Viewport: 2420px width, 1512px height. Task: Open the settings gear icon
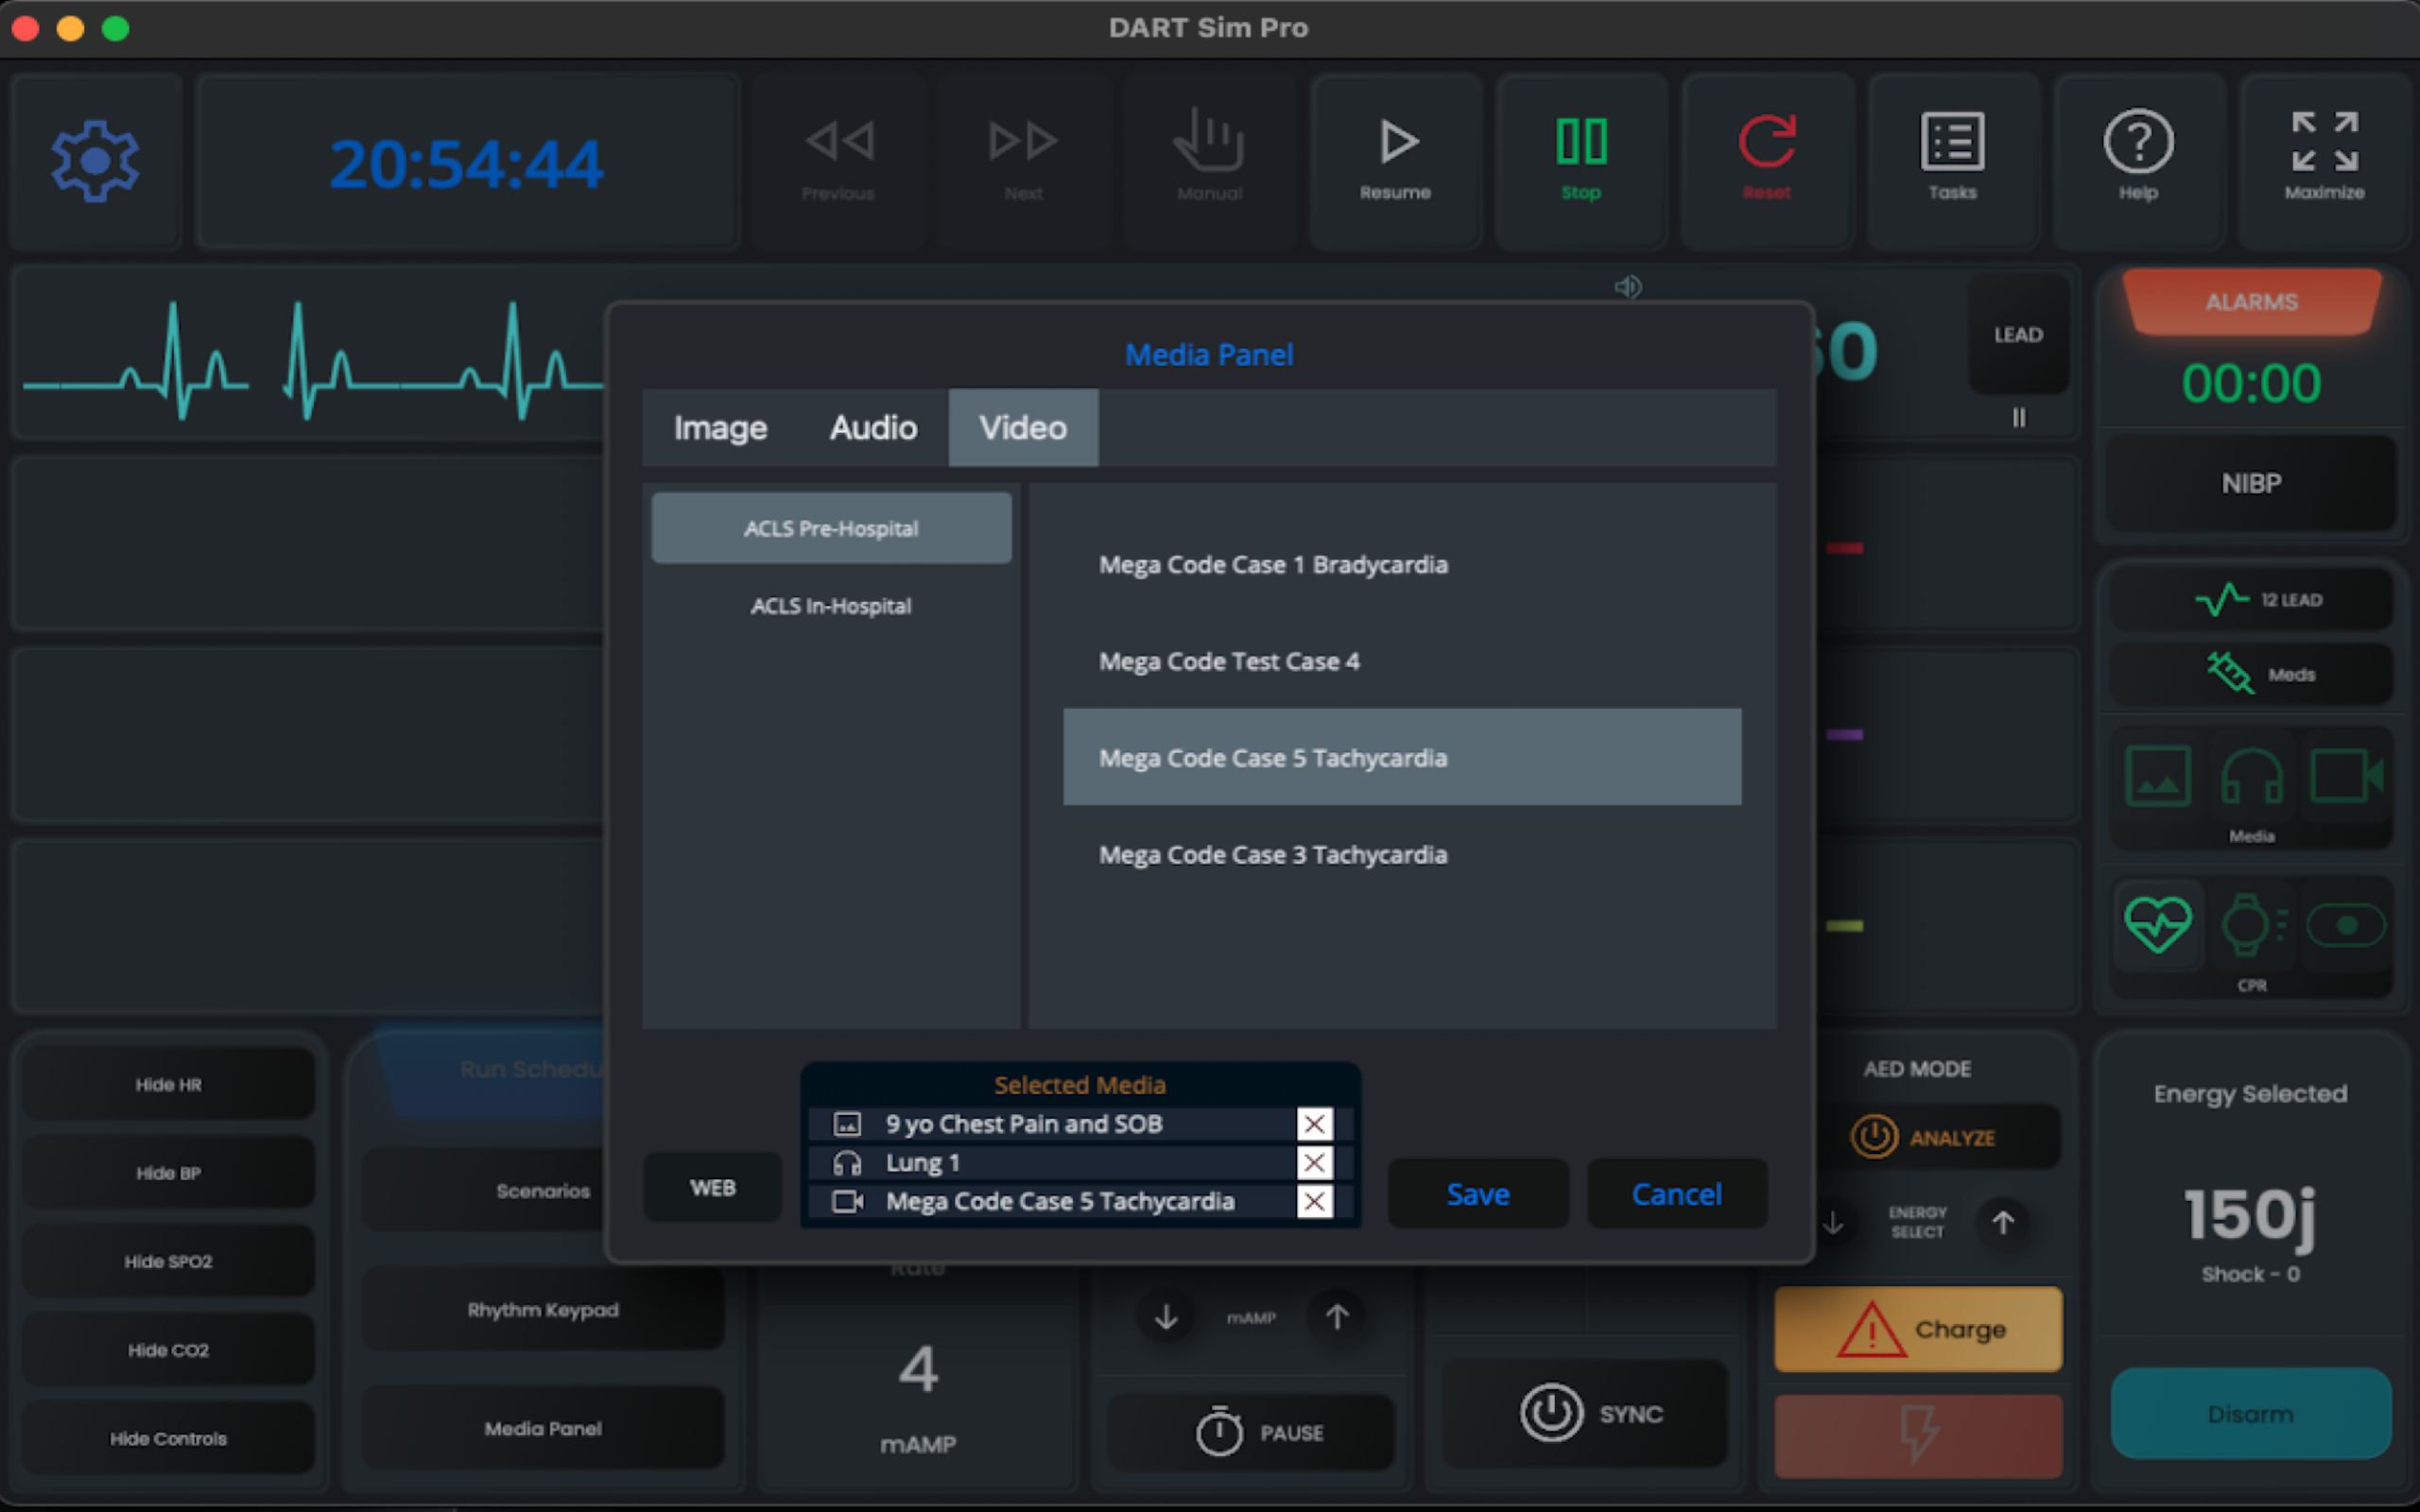[x=95, y=160]
